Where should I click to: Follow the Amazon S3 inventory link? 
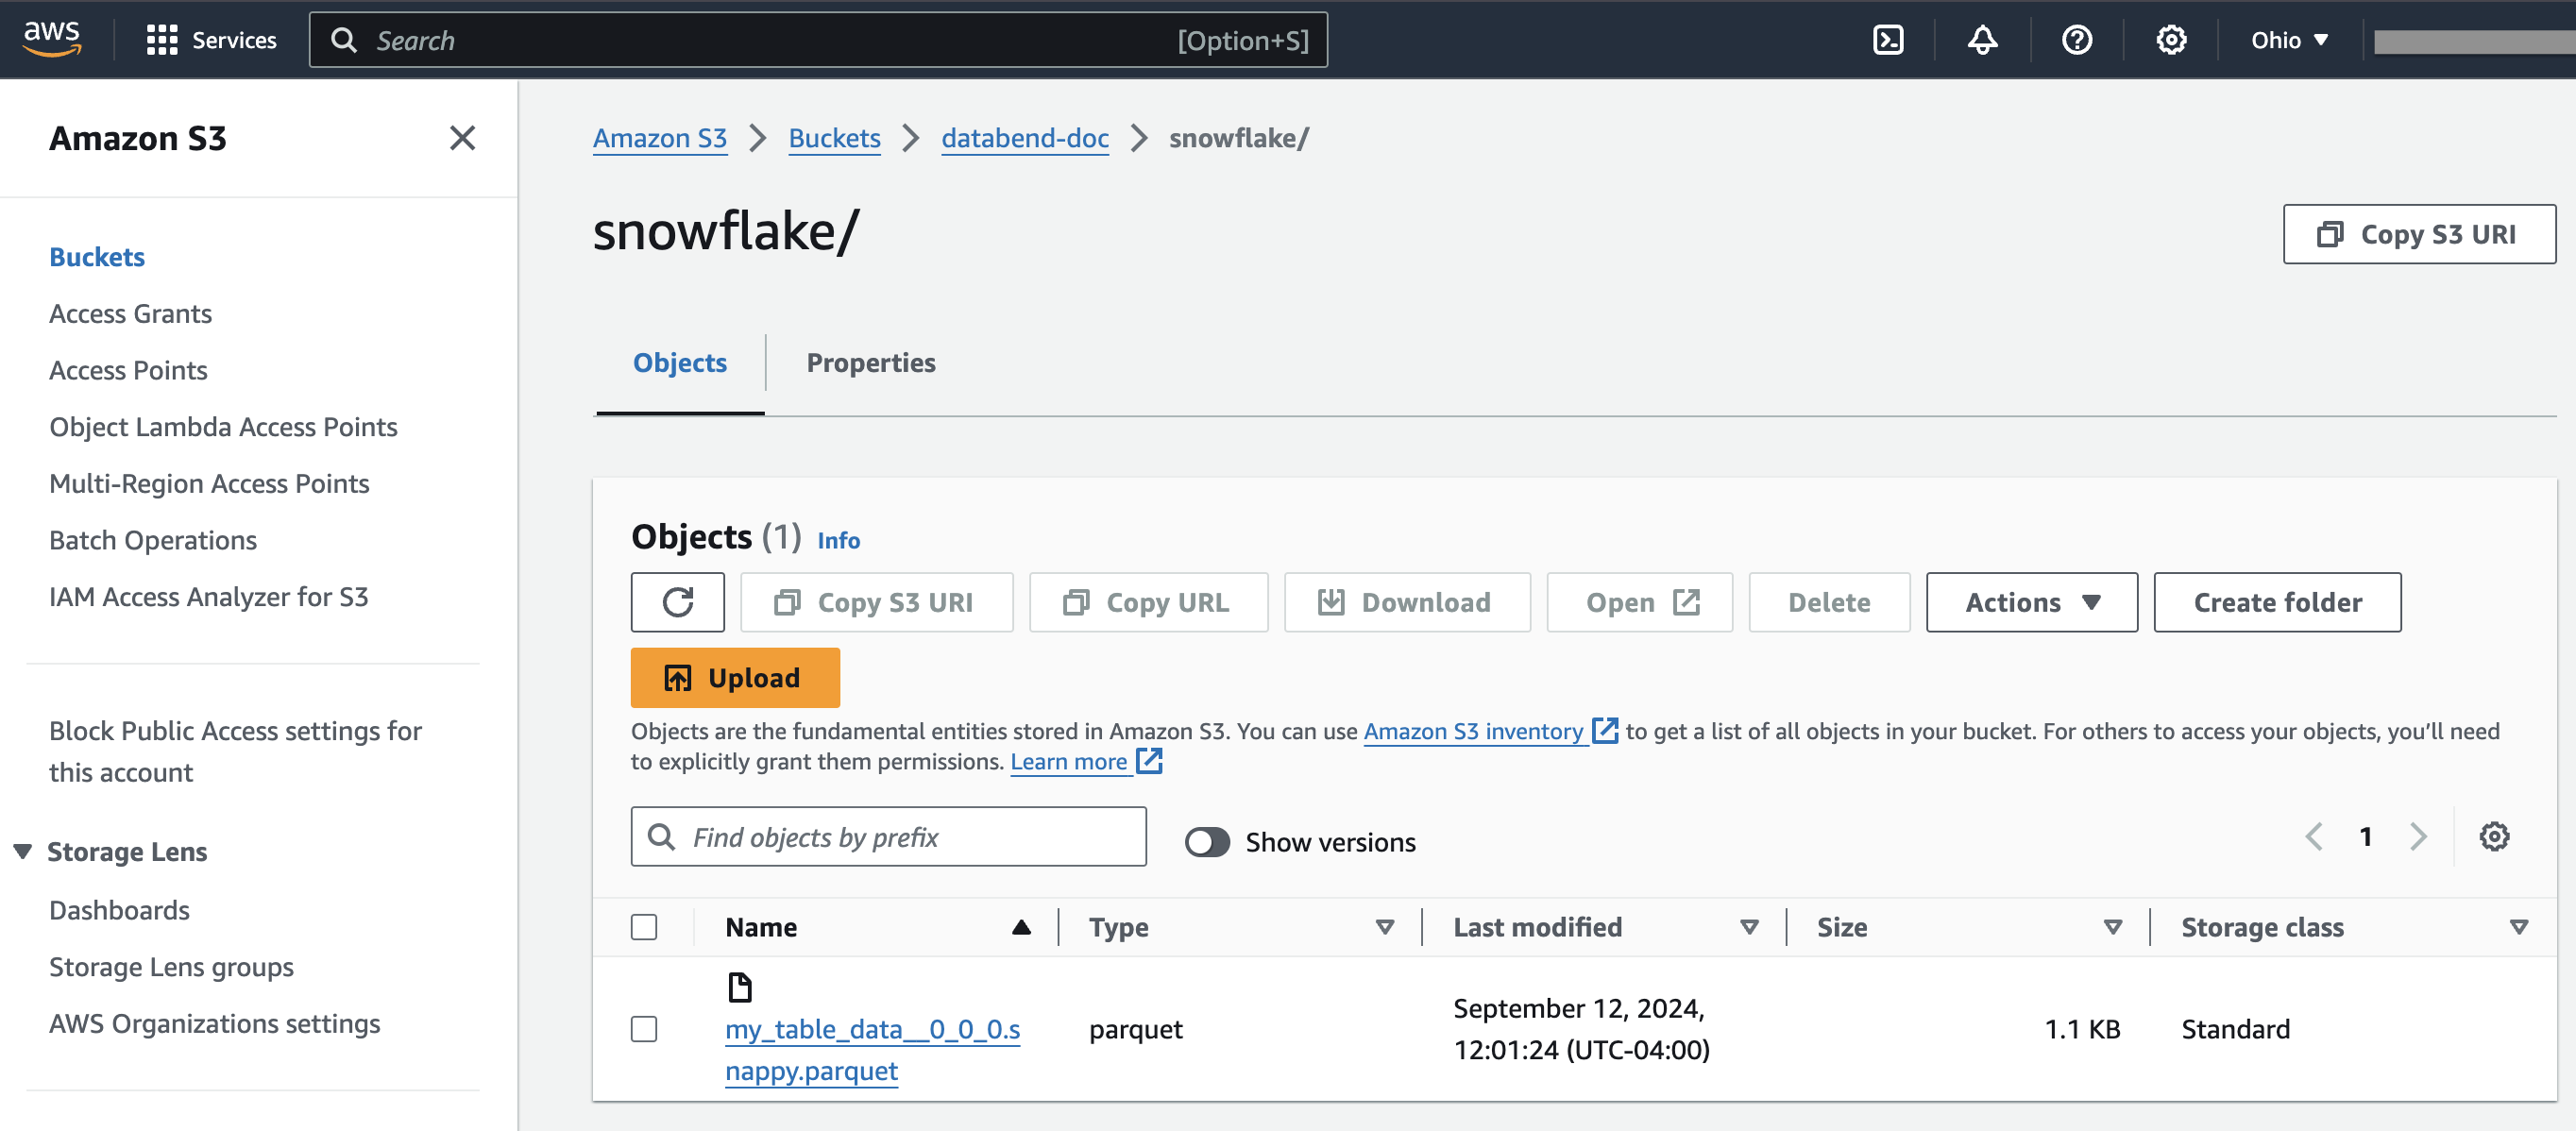coord(1473,731)
